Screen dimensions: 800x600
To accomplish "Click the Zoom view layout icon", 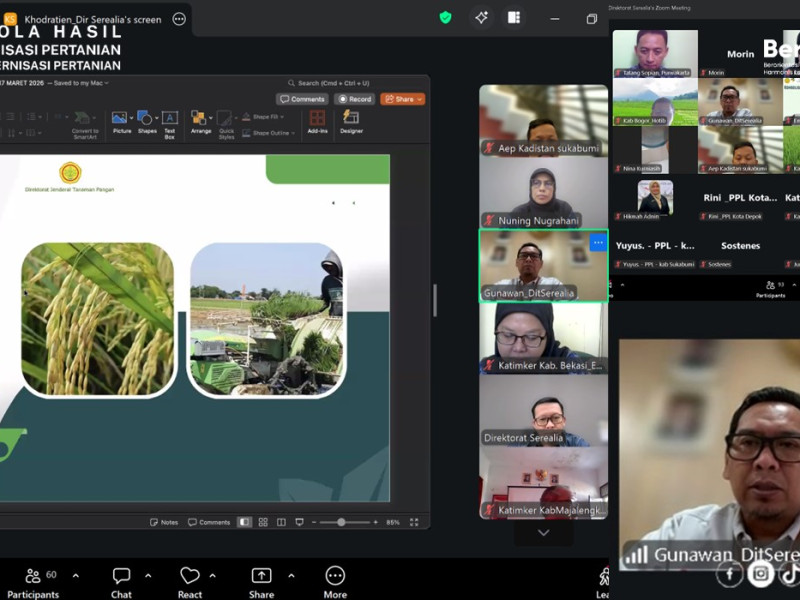I will point(513,17).
